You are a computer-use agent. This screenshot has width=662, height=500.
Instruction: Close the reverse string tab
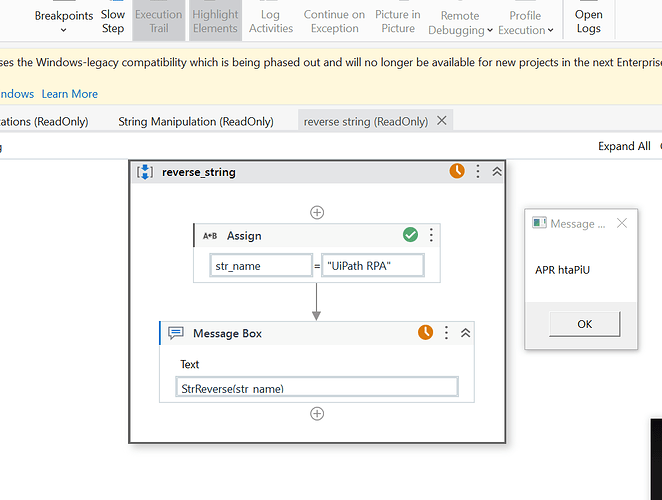tap(442, 121)
